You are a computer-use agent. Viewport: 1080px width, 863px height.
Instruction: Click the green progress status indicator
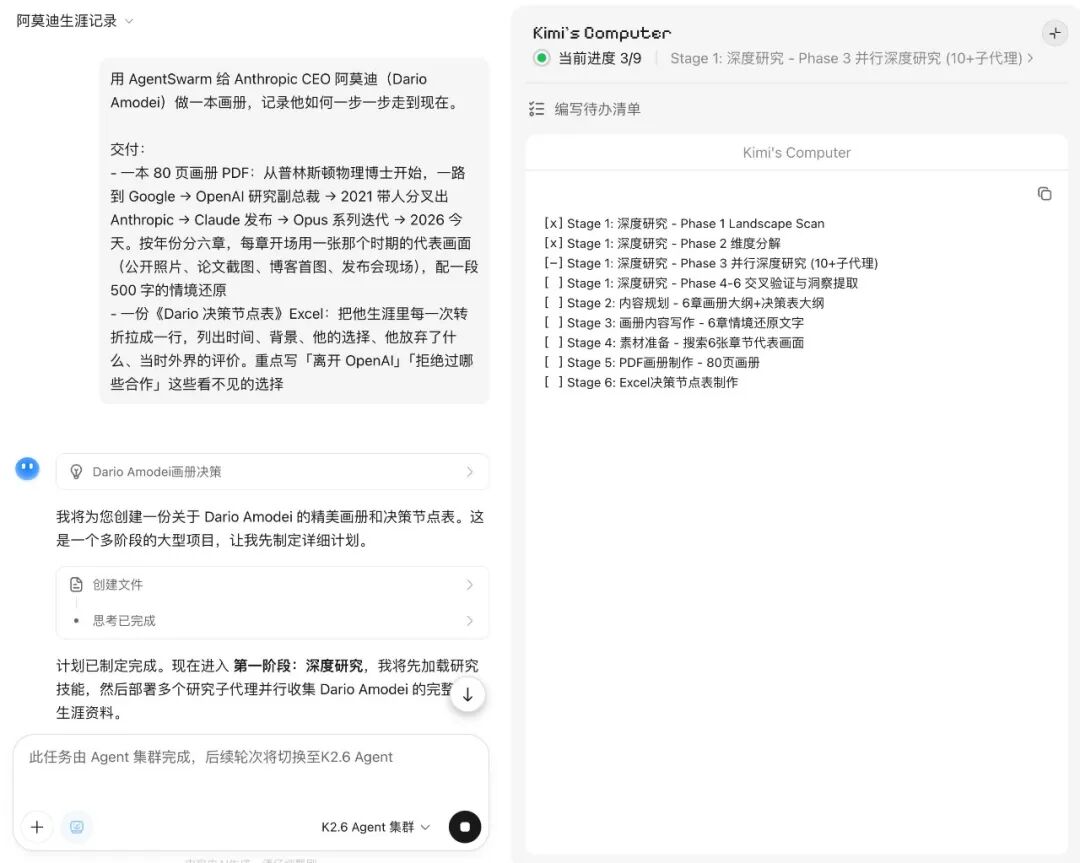click(x=542, y=58)
